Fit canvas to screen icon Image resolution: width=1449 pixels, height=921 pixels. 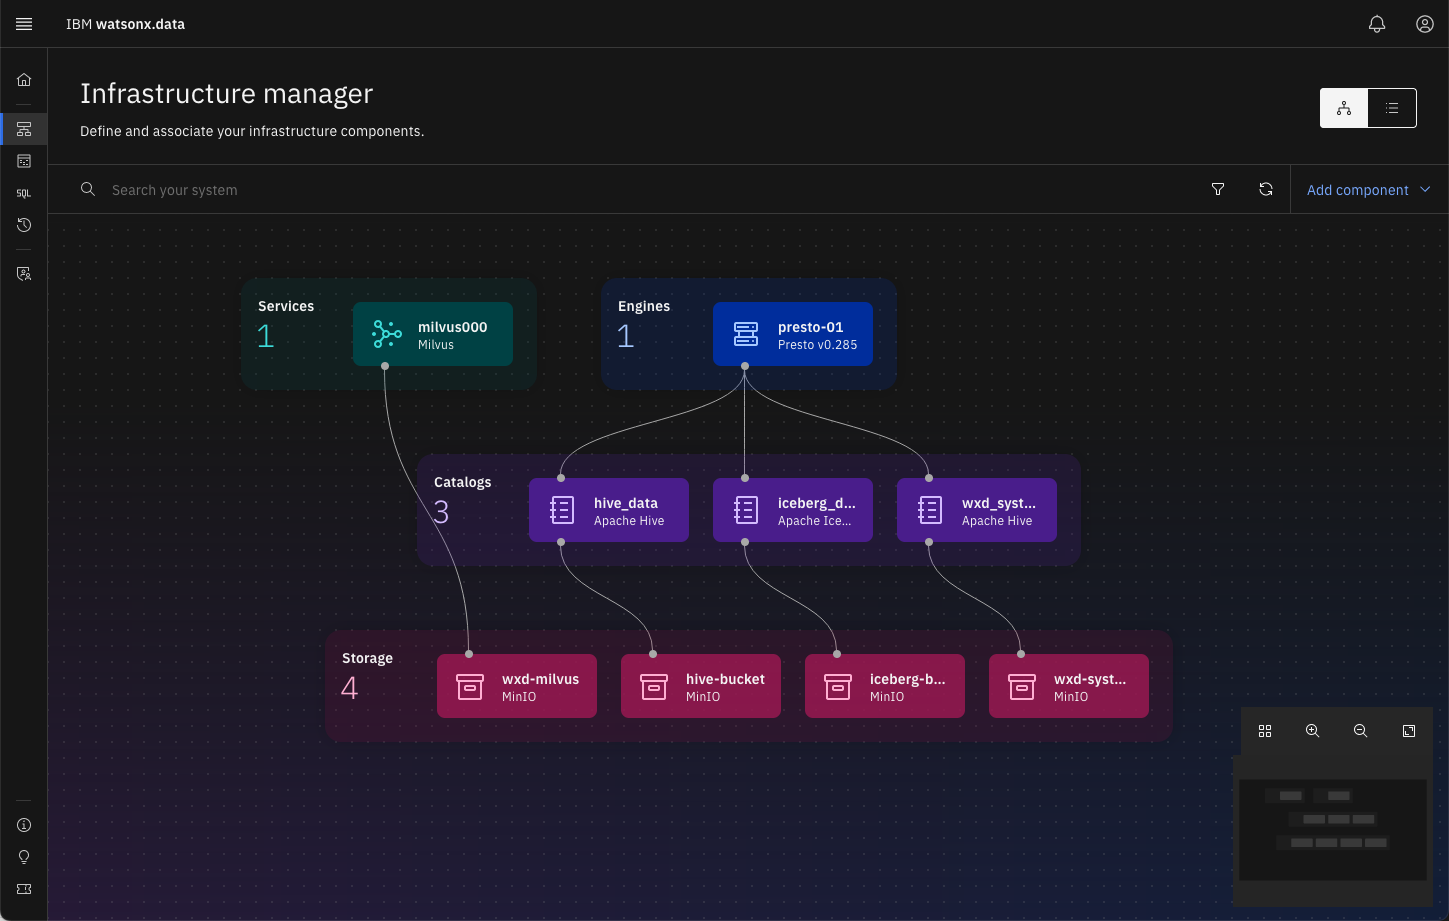(x=1409, y=731)
